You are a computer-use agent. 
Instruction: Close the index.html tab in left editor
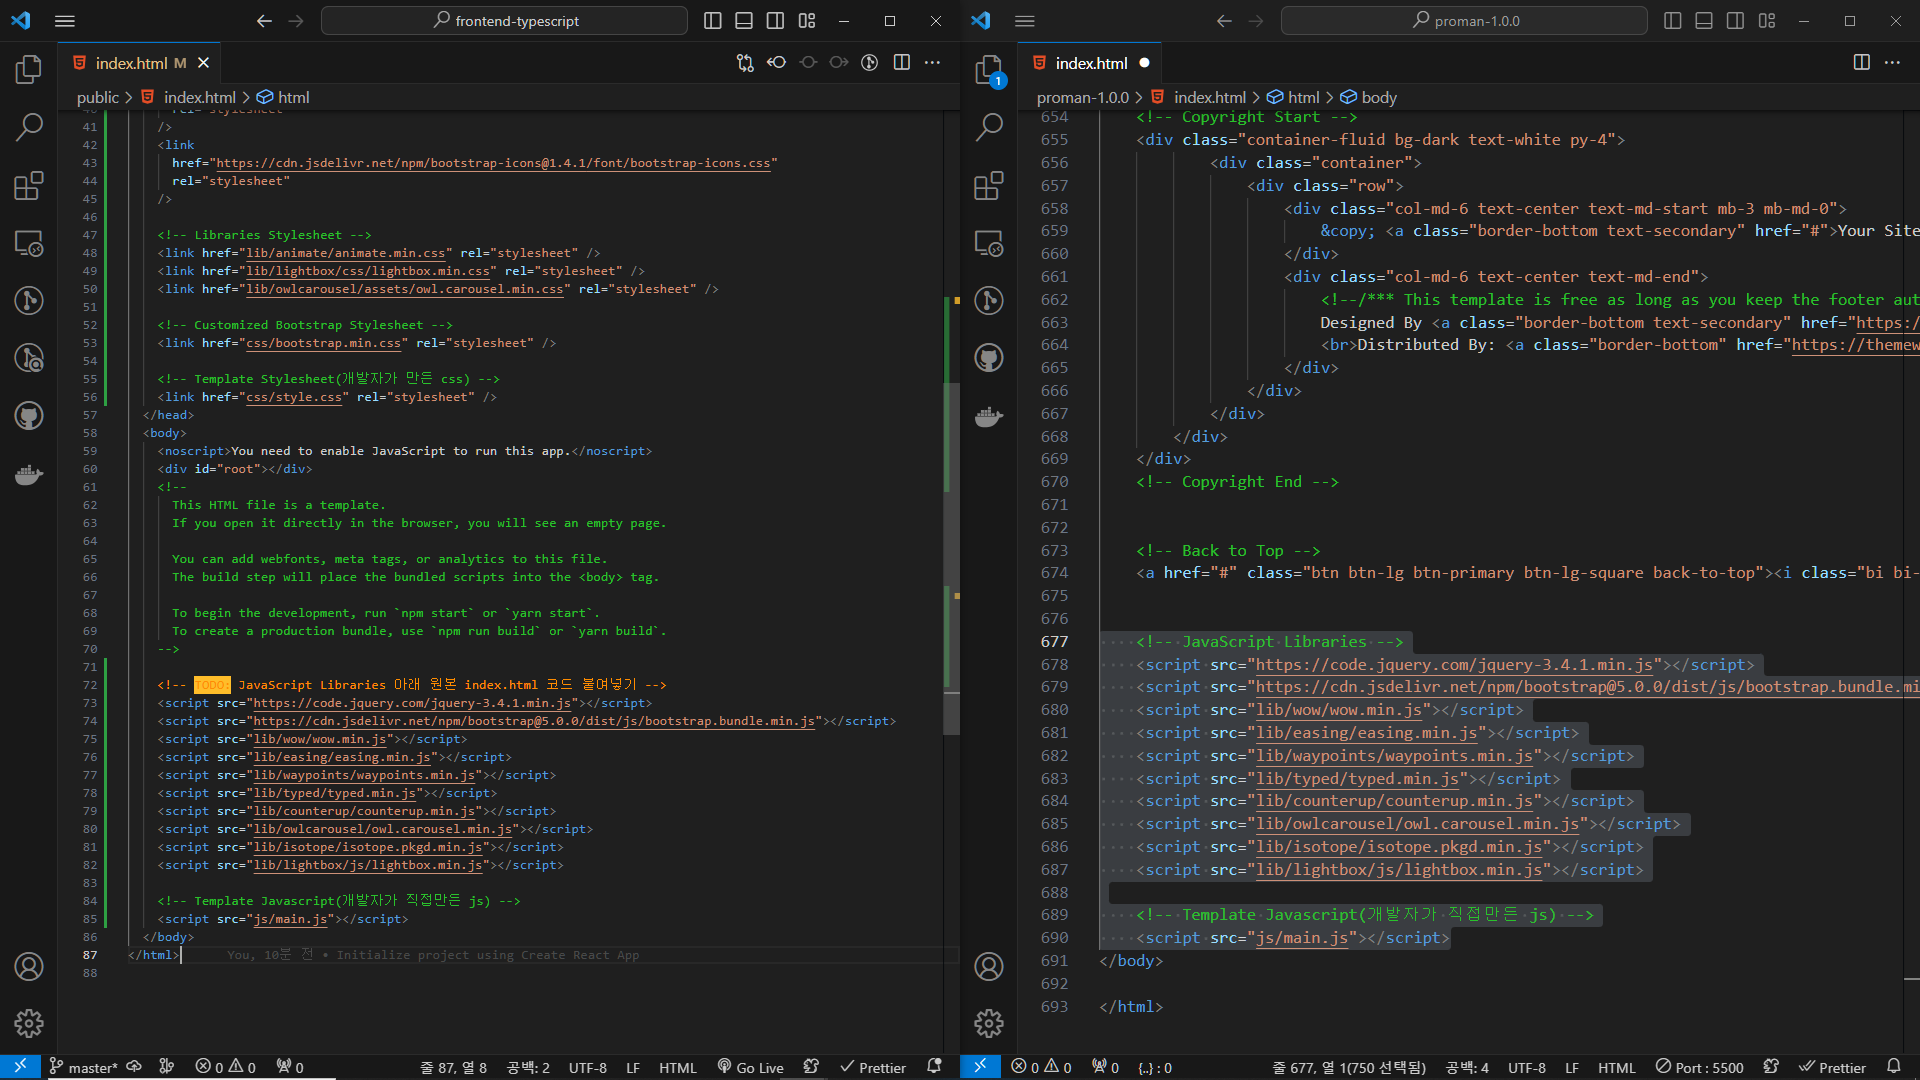pyautogui.click(x=203, y=63)
